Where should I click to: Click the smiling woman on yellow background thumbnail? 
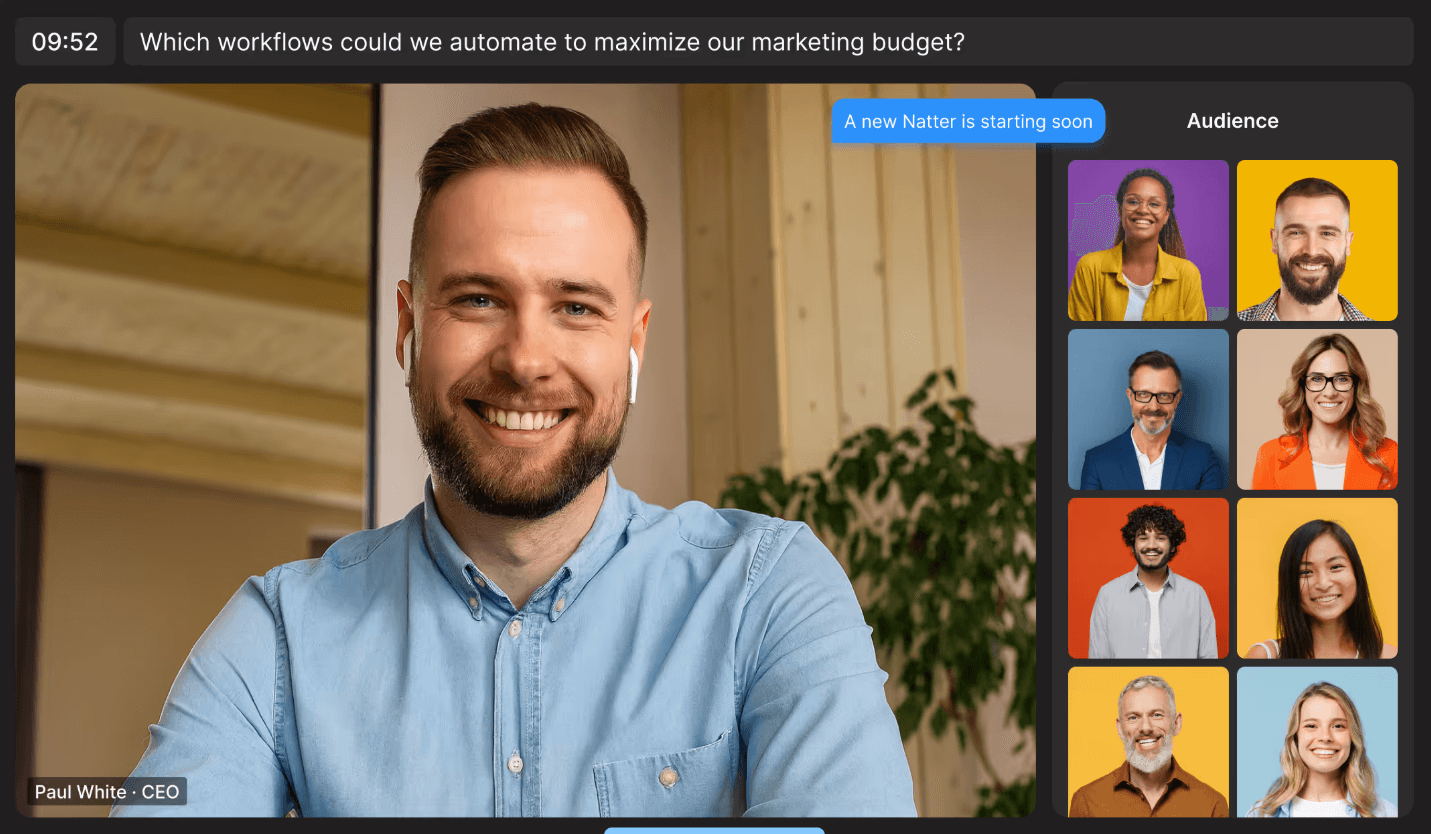pyautogui.click(x=1316, y=578)
